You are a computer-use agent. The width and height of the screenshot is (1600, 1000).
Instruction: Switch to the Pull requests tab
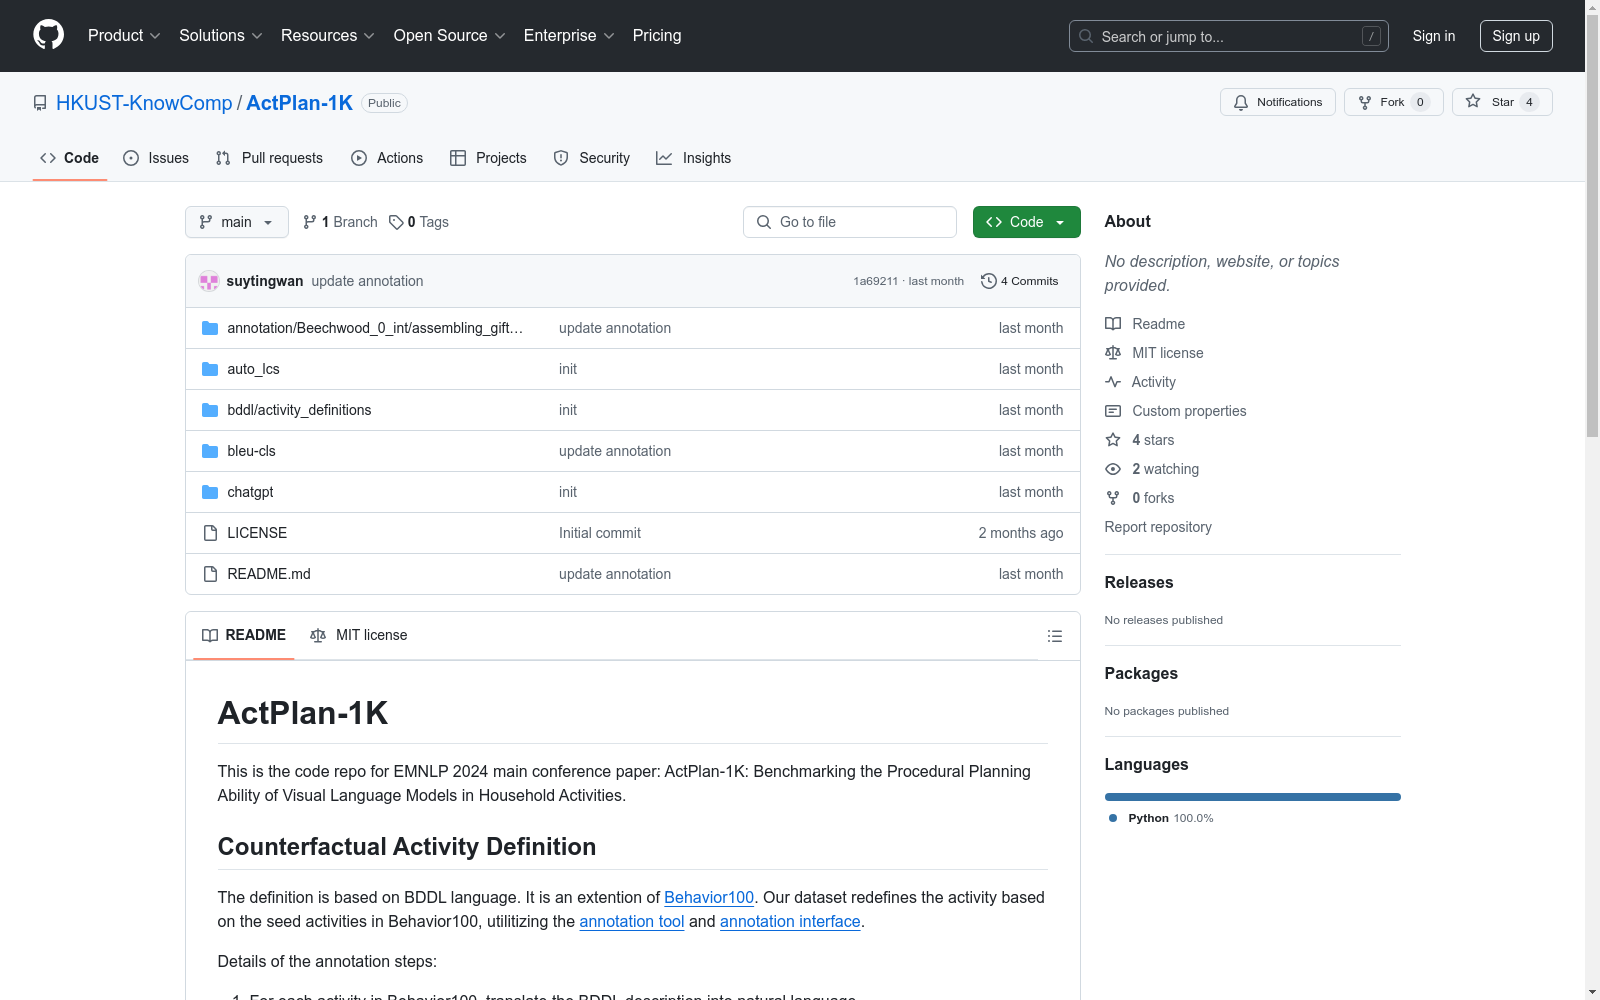coord(269,158)
